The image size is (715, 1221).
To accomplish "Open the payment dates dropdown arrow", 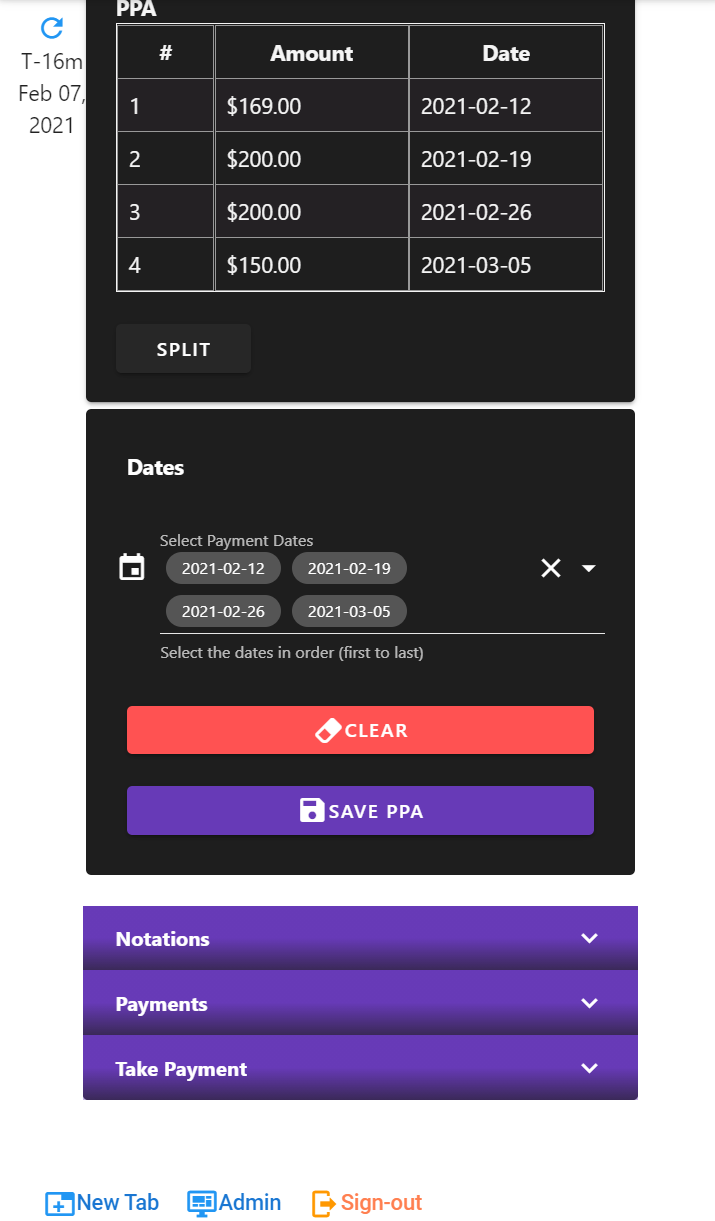I will [589, 568].
